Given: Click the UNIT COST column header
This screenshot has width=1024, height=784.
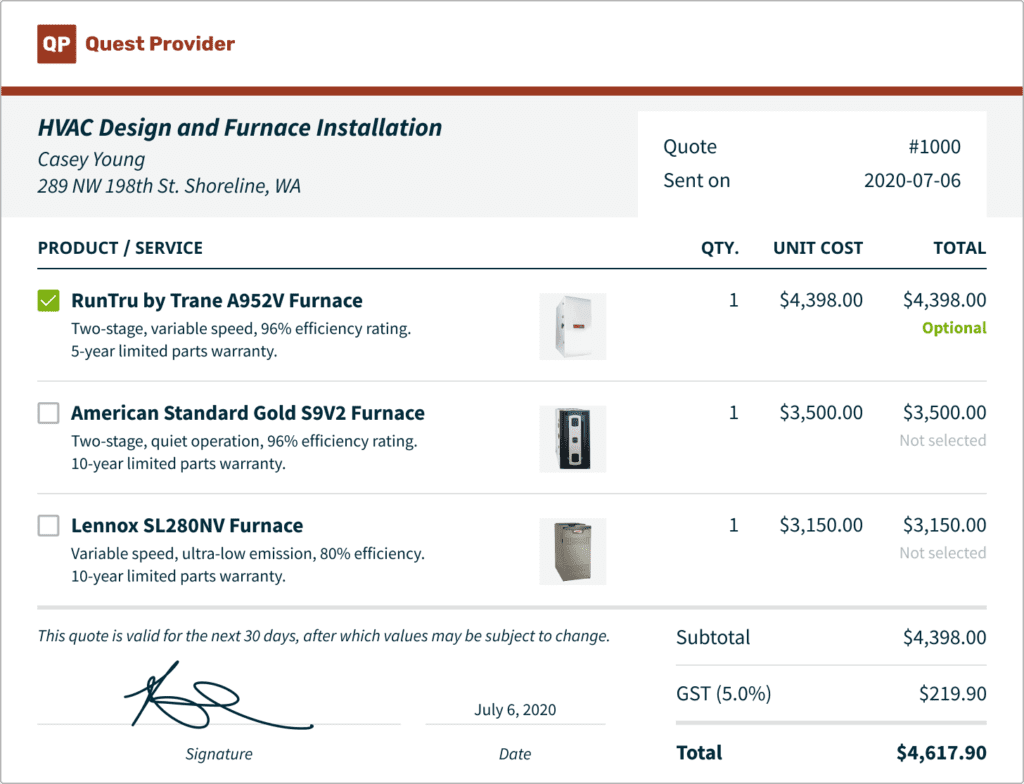Looking at the screenshot, I should pos(817,248).
